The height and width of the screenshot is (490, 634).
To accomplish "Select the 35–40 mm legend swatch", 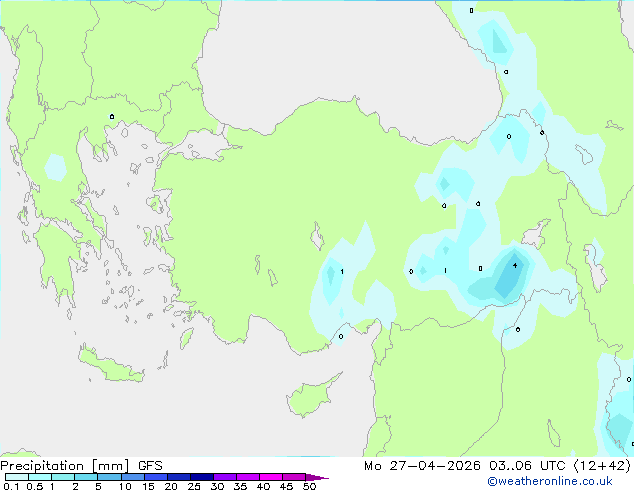I will pos(247,477).
